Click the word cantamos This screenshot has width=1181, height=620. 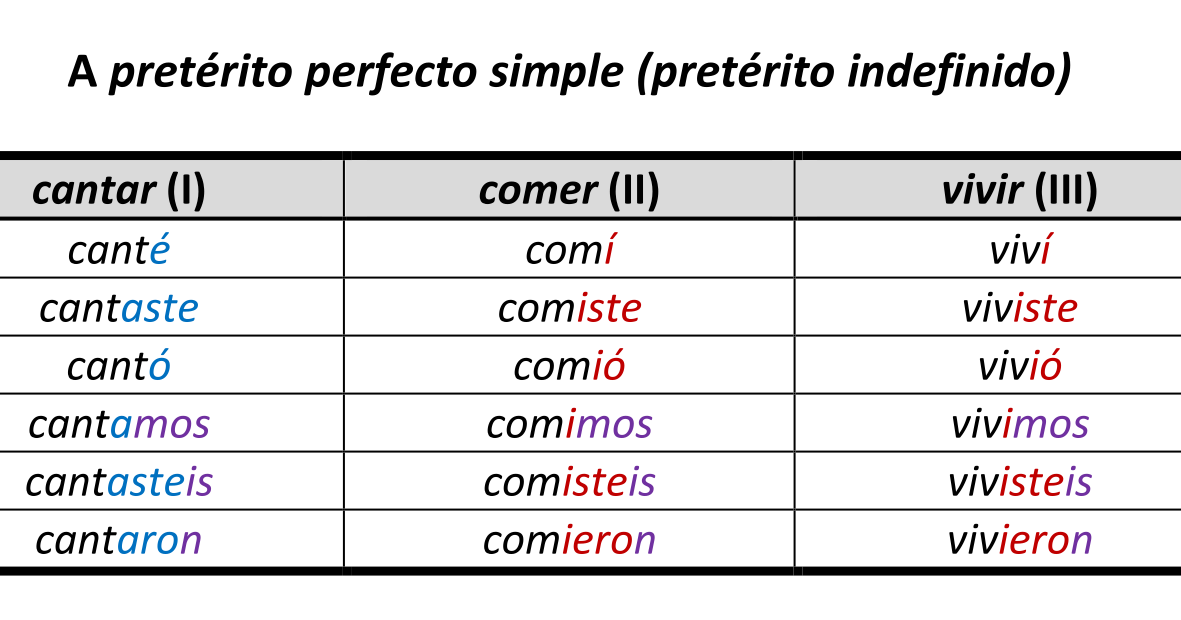[x=119, y=424]
